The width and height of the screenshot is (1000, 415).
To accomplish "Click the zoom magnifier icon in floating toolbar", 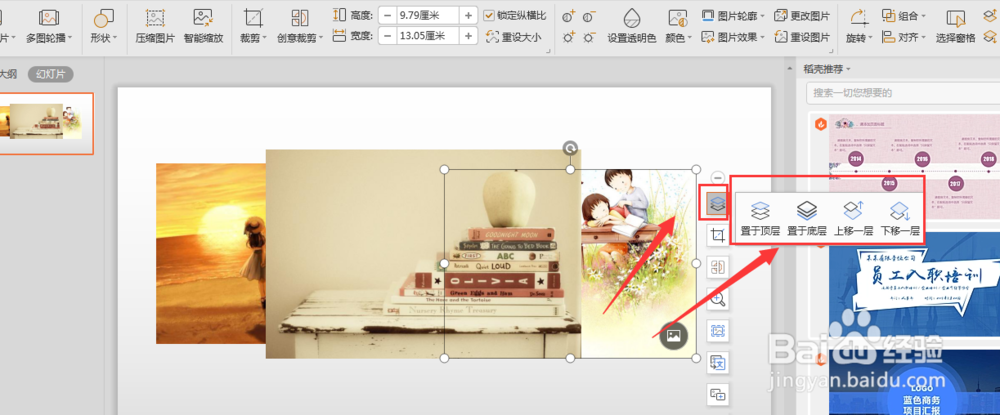I will [717, 298].
